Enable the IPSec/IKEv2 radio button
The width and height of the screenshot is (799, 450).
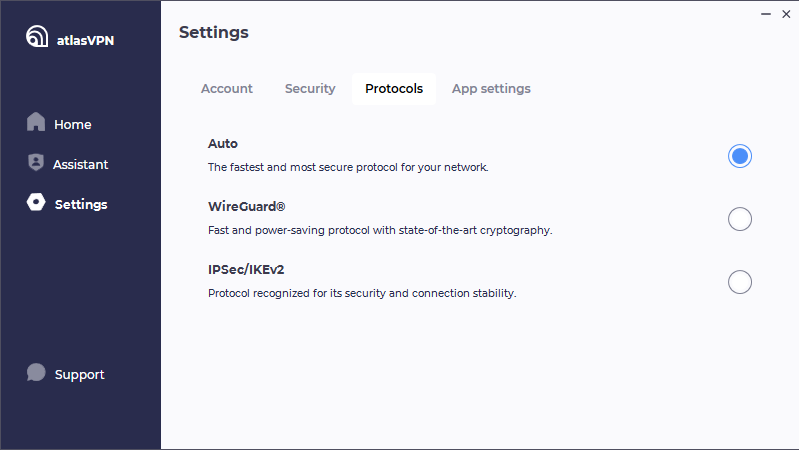coord(740,282)
